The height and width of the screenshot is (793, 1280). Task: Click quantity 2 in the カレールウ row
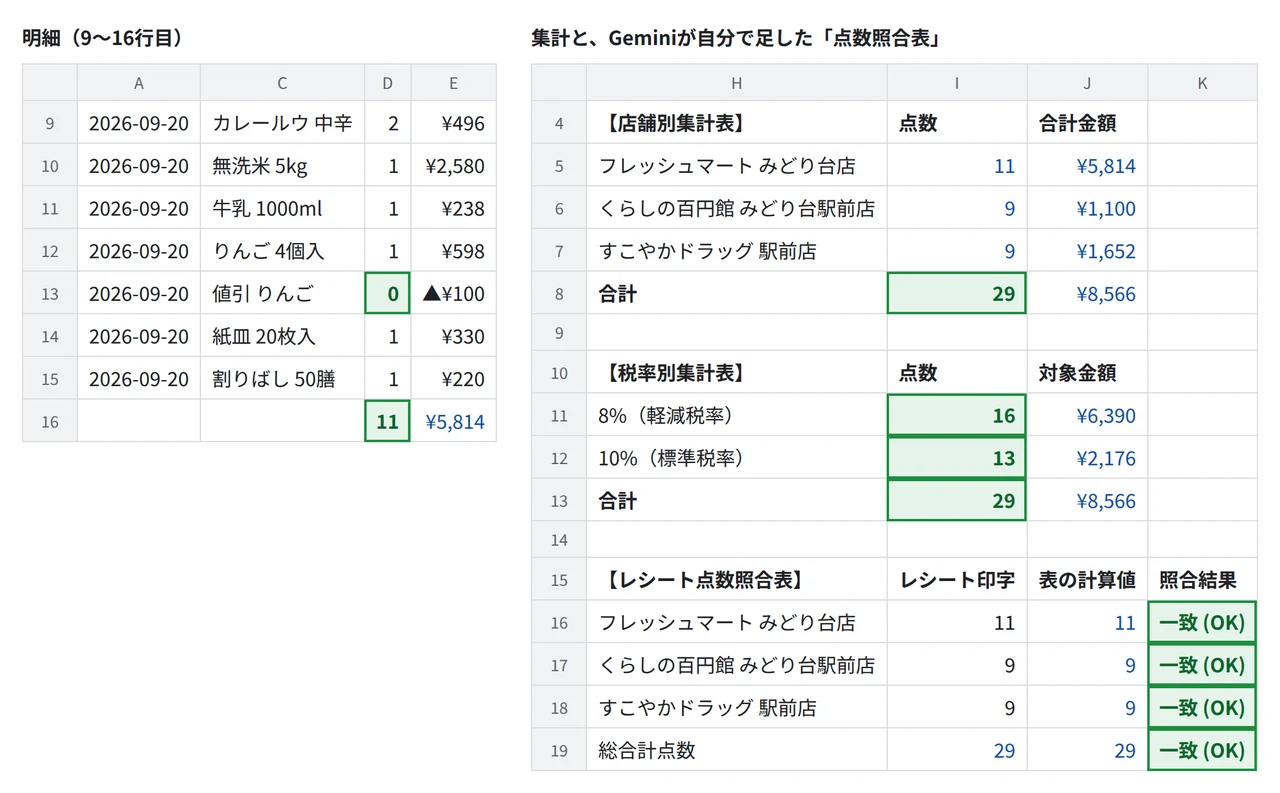[x=388, y=123]
